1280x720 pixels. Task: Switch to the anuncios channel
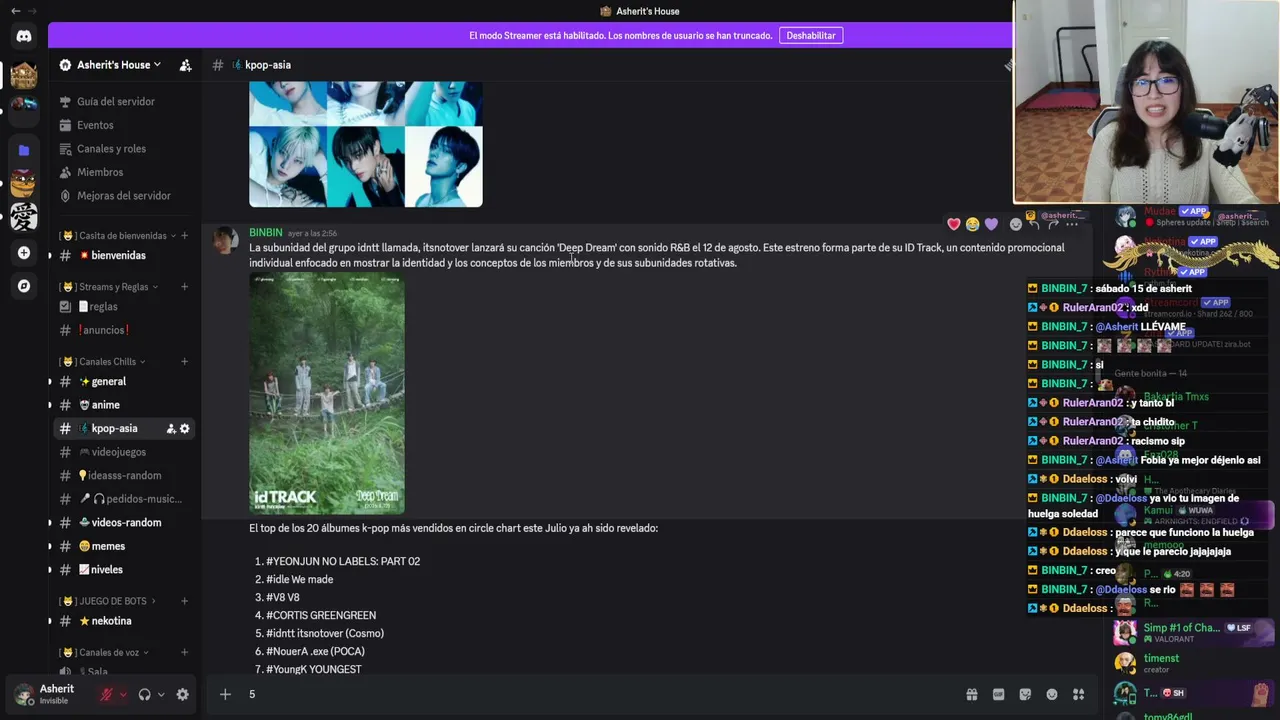(125, 330)
